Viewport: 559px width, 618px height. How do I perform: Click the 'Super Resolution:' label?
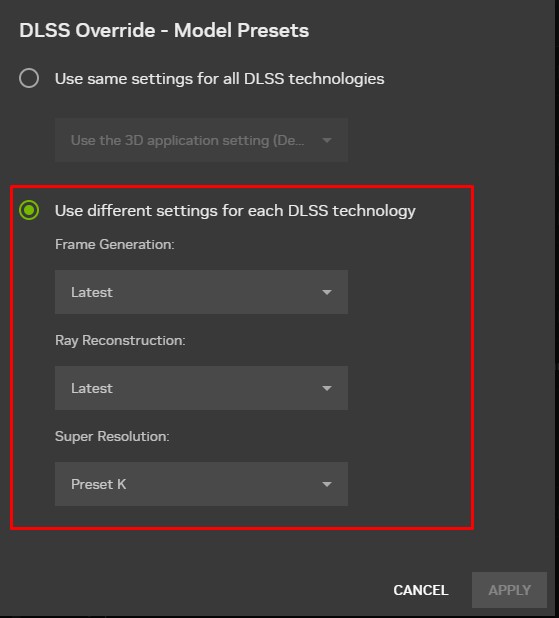tap(112, 436)
